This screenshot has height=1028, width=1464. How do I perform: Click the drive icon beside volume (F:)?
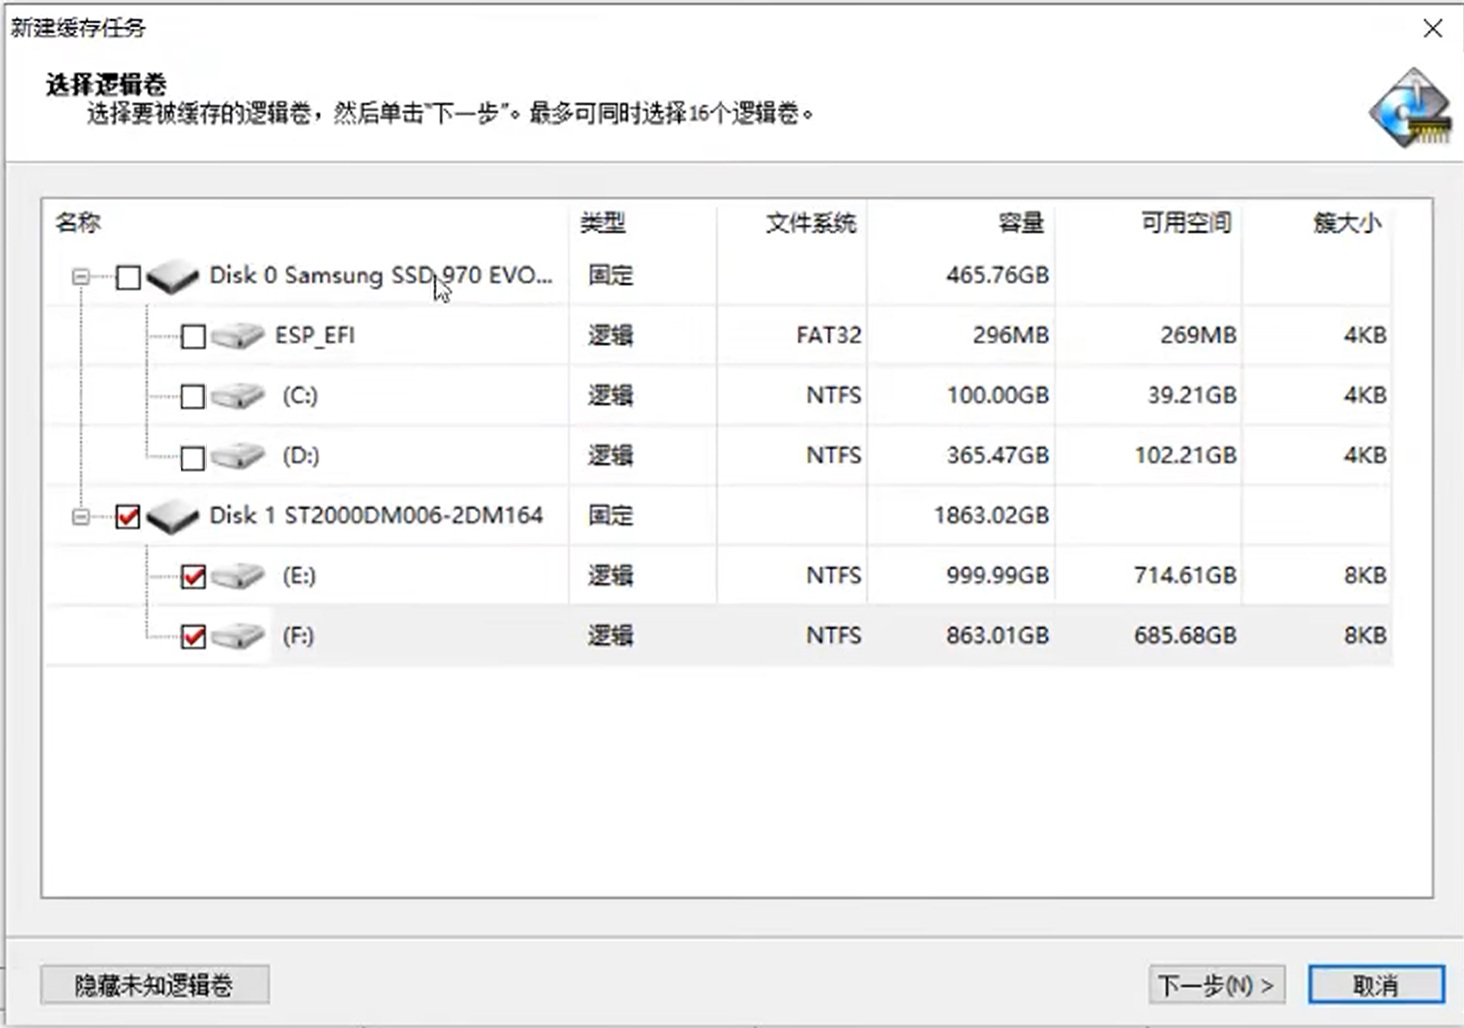[x=238, y=636]
